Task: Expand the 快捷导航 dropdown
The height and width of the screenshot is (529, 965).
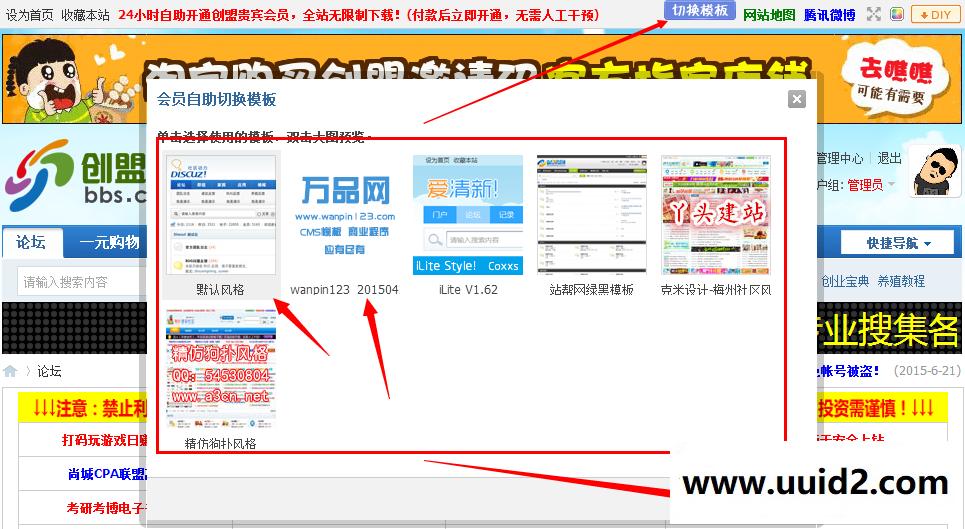Action: coord(898,244)
